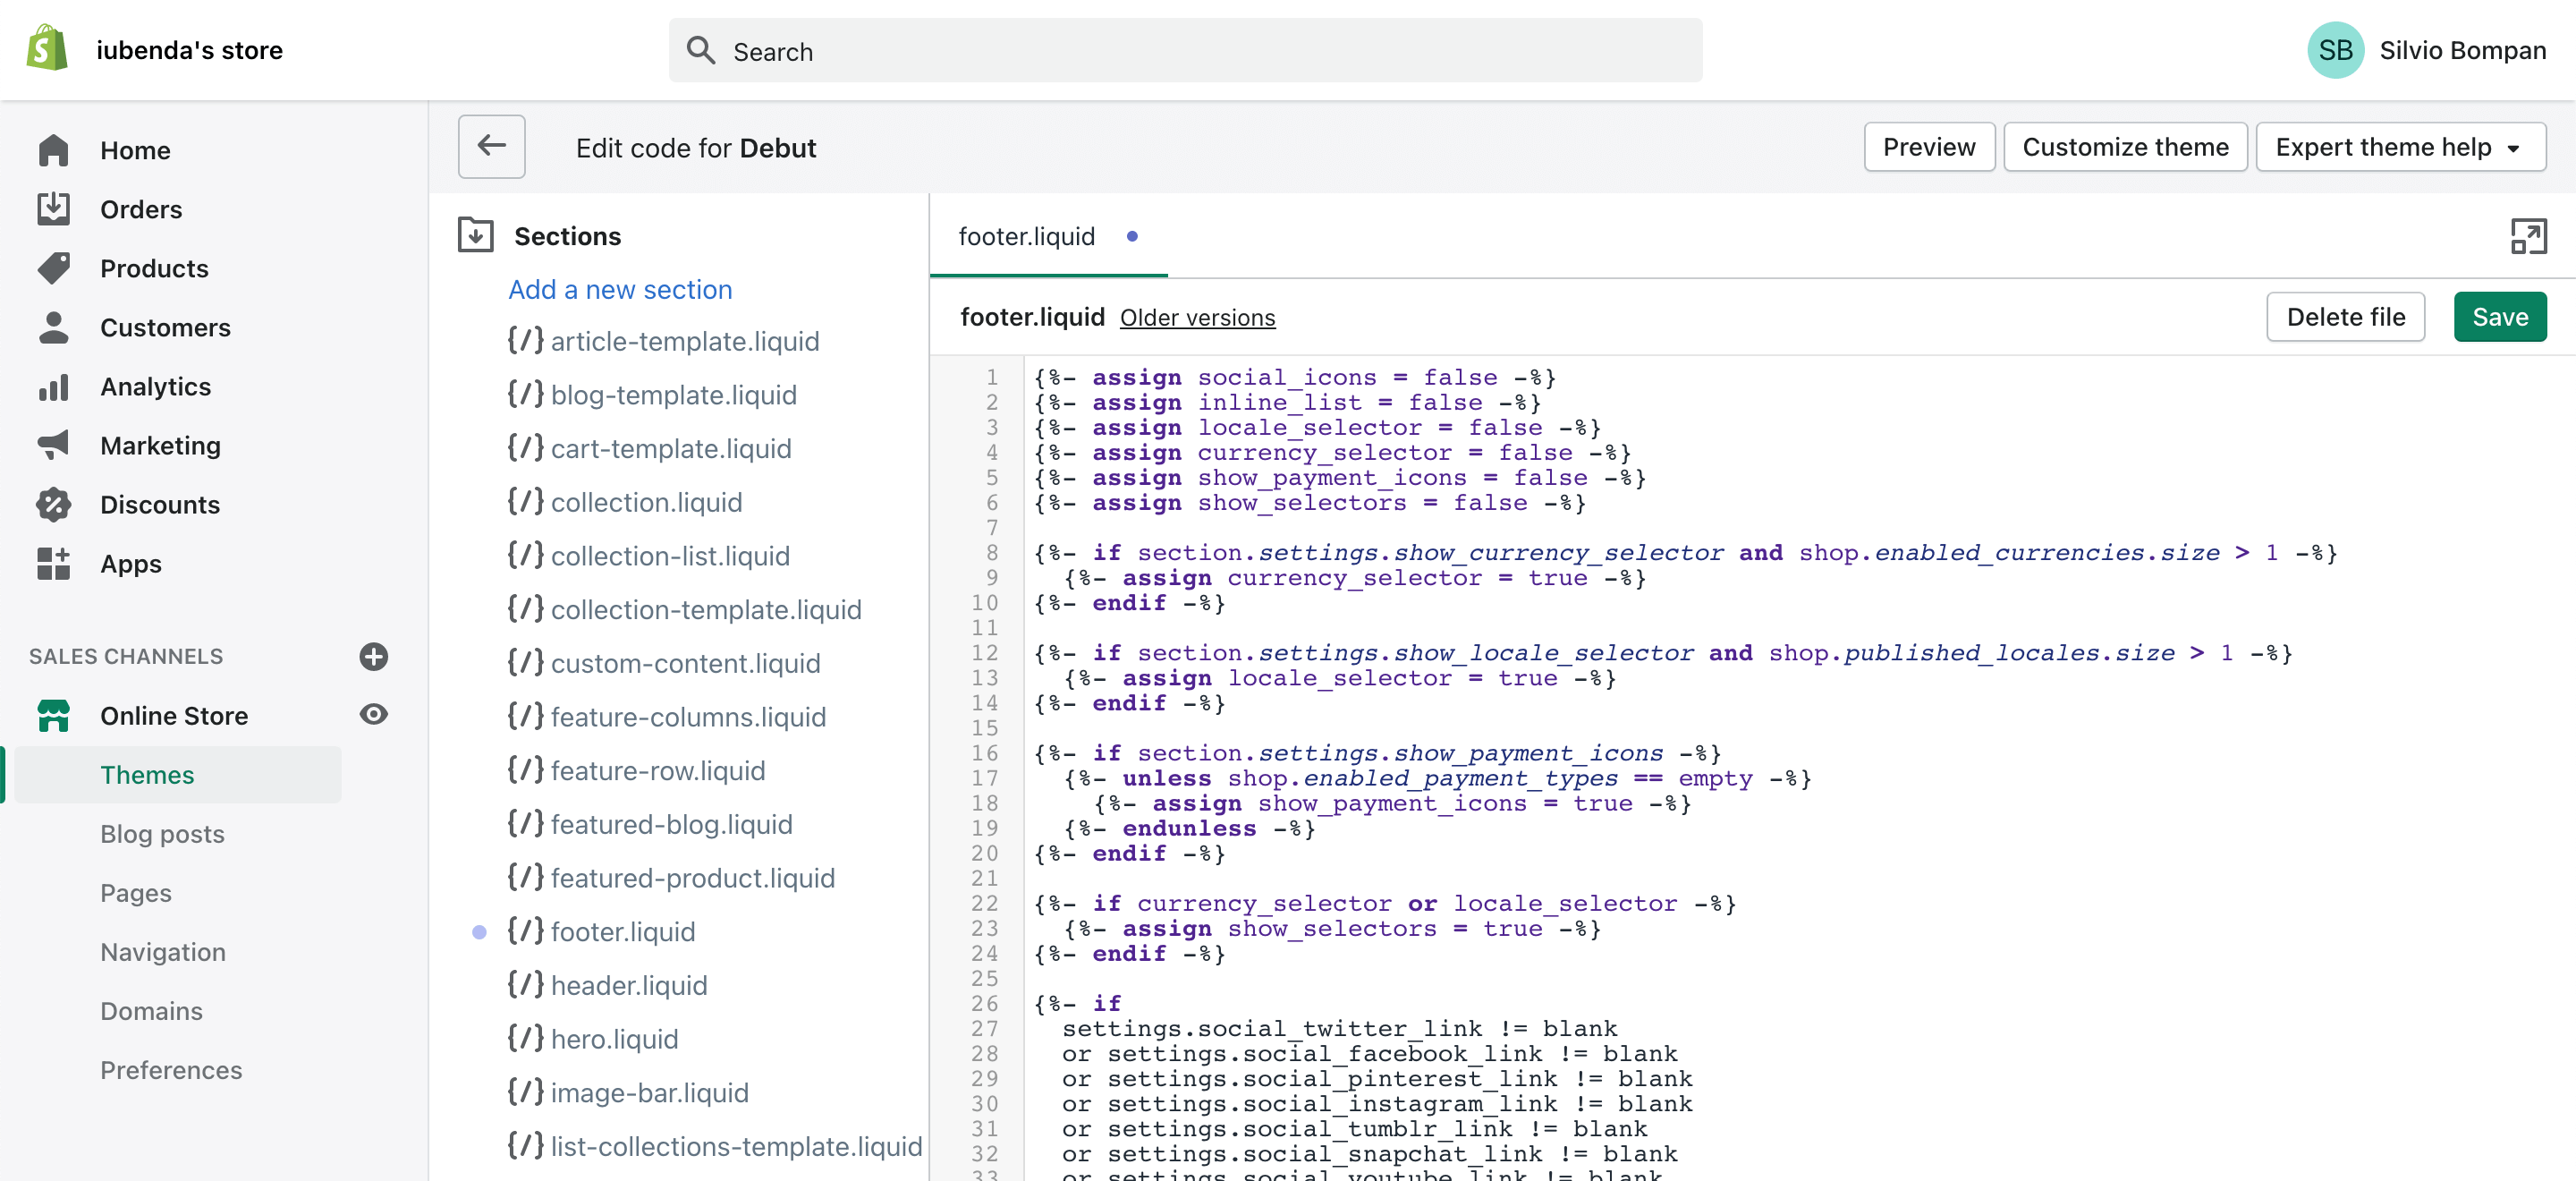Screen dimensions: 2576x1181
Task: Click the Sections folder download icon
Action: point(477,234)
